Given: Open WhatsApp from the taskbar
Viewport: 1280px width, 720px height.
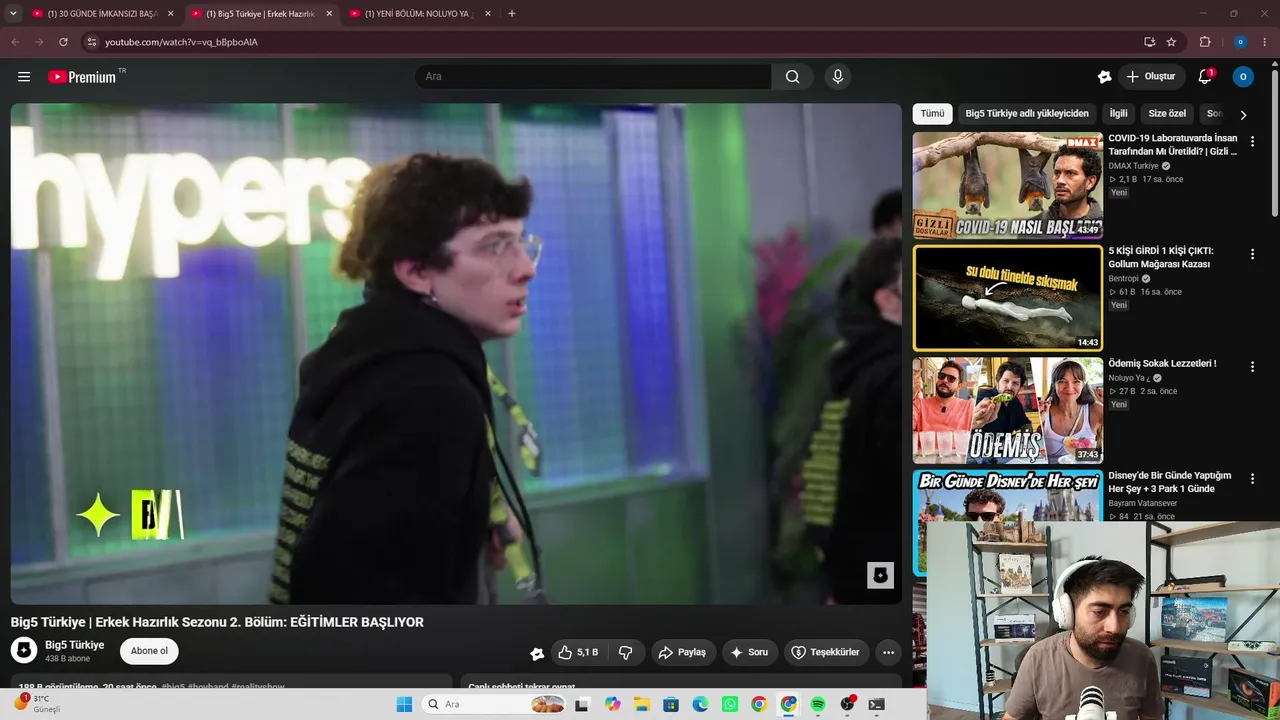Looking at the screenshot, I should [730, 704].
